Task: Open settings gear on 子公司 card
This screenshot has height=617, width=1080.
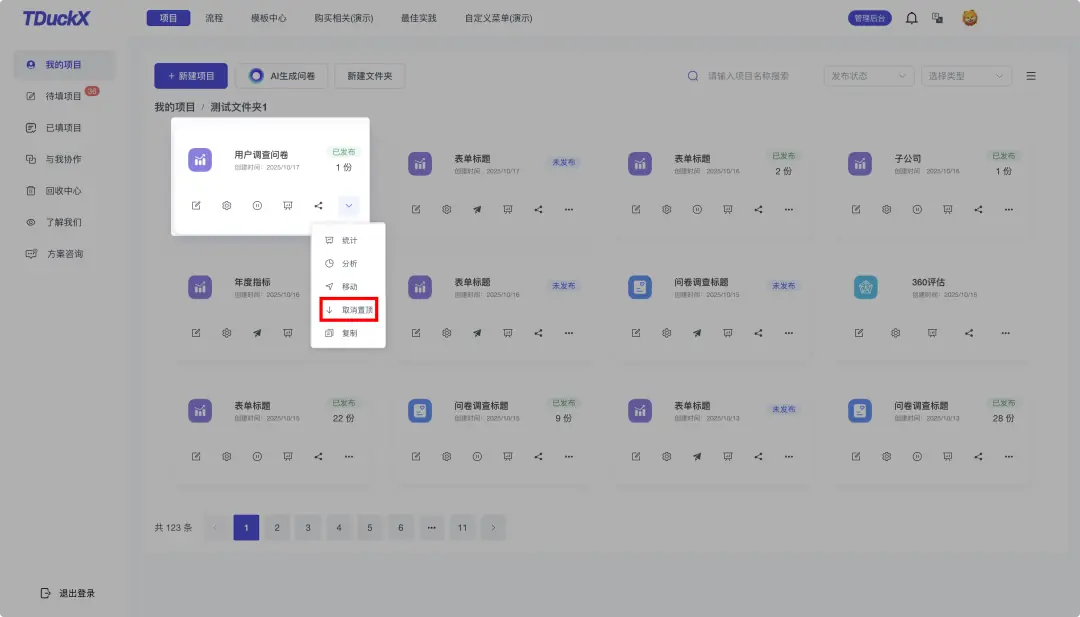Action: pyautogui.click(x=886, y=209)
